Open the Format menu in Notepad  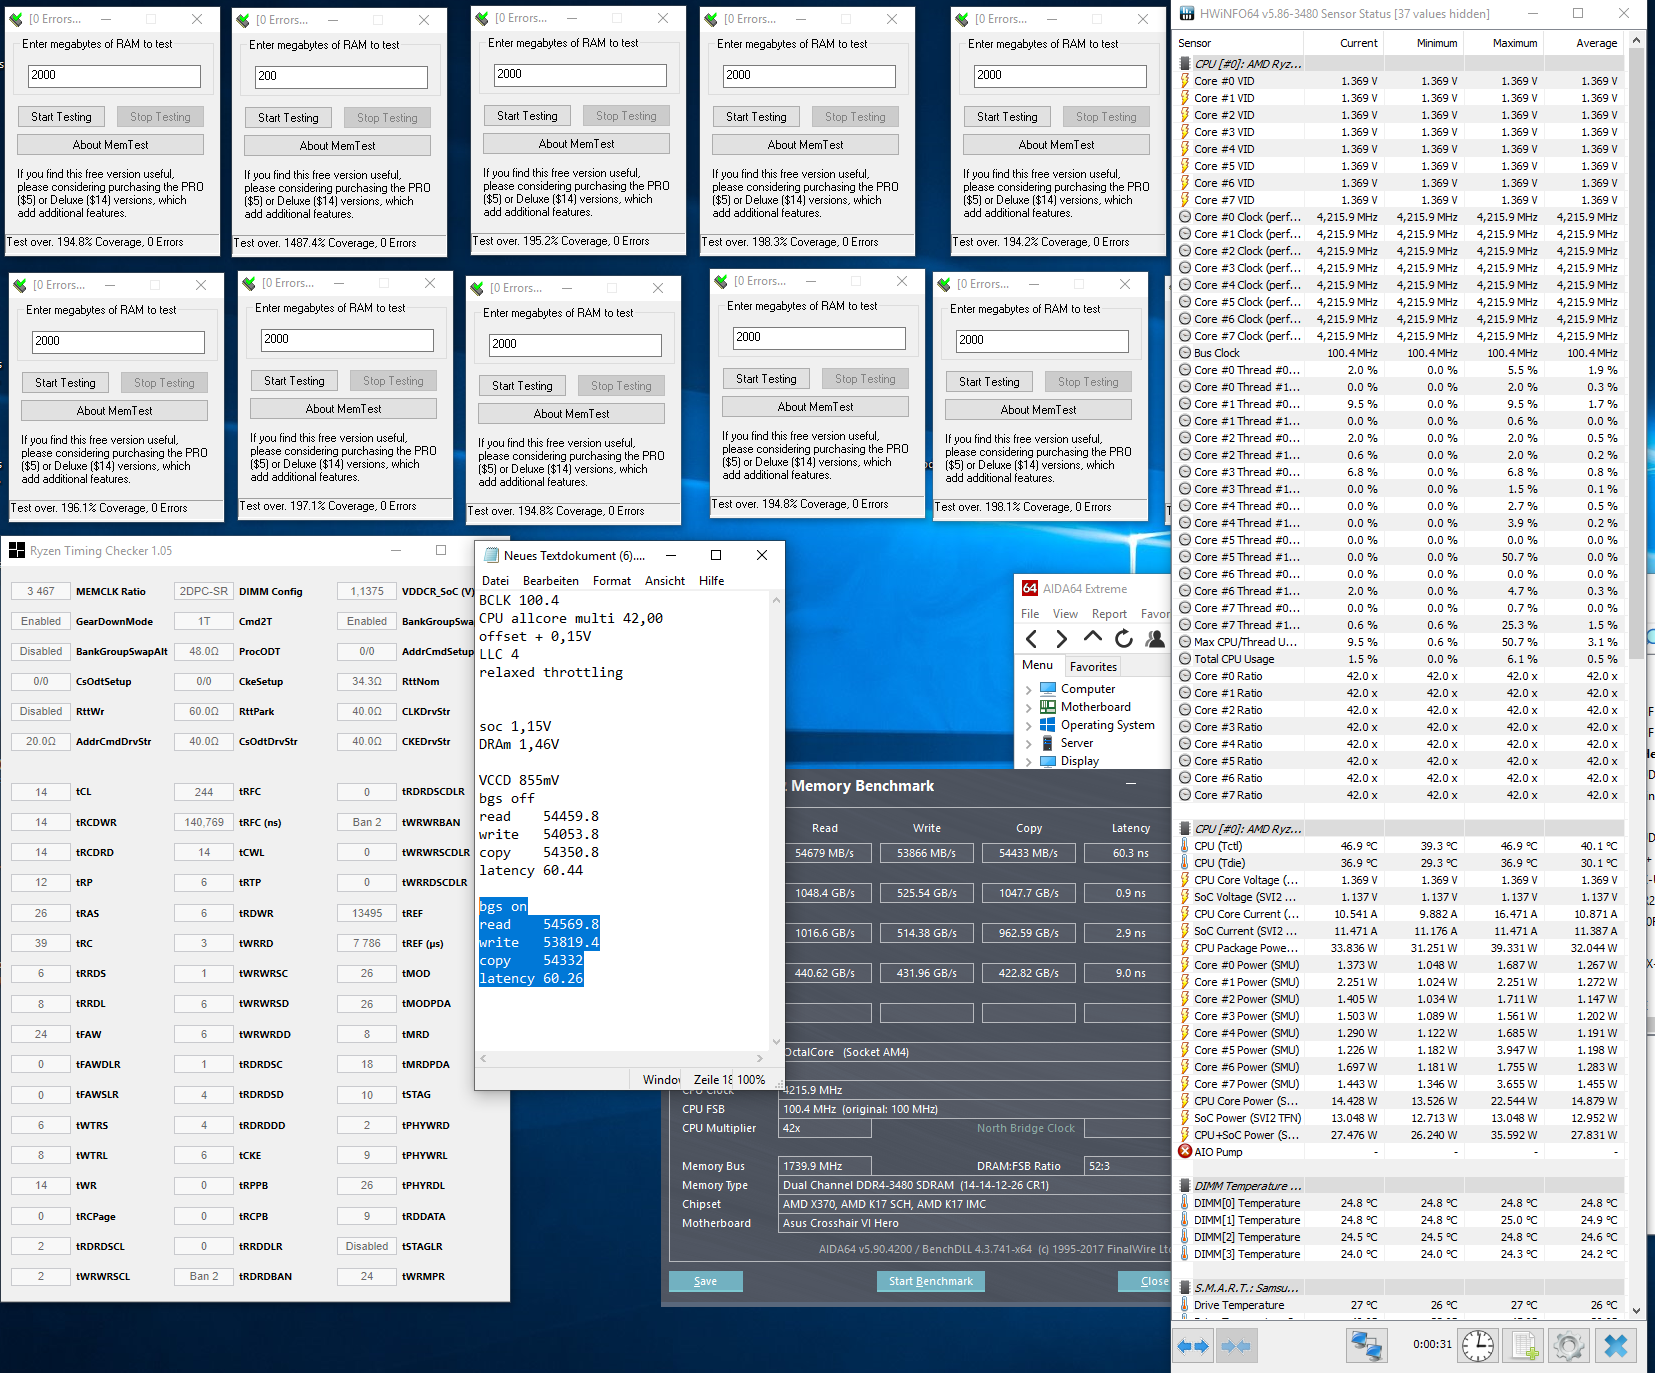pyautogui.click(x=612, y=581)
